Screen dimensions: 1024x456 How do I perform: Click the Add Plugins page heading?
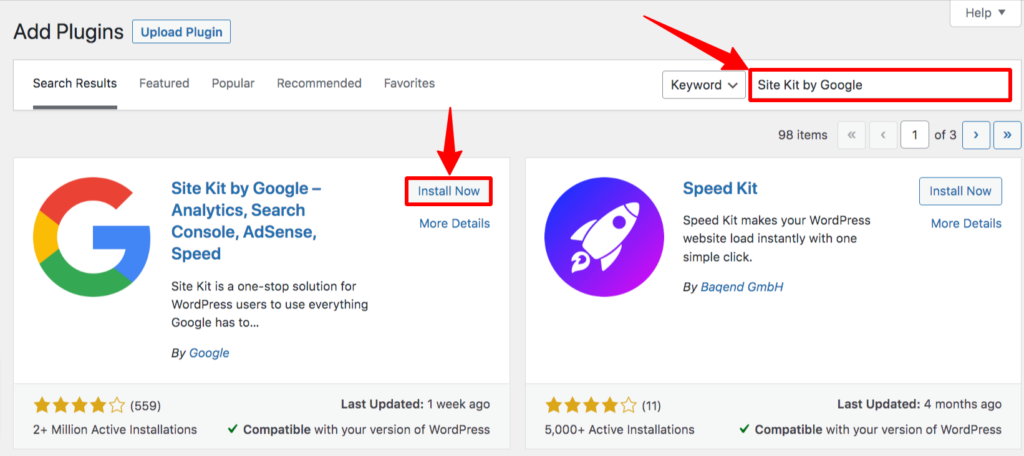(69, 31)
